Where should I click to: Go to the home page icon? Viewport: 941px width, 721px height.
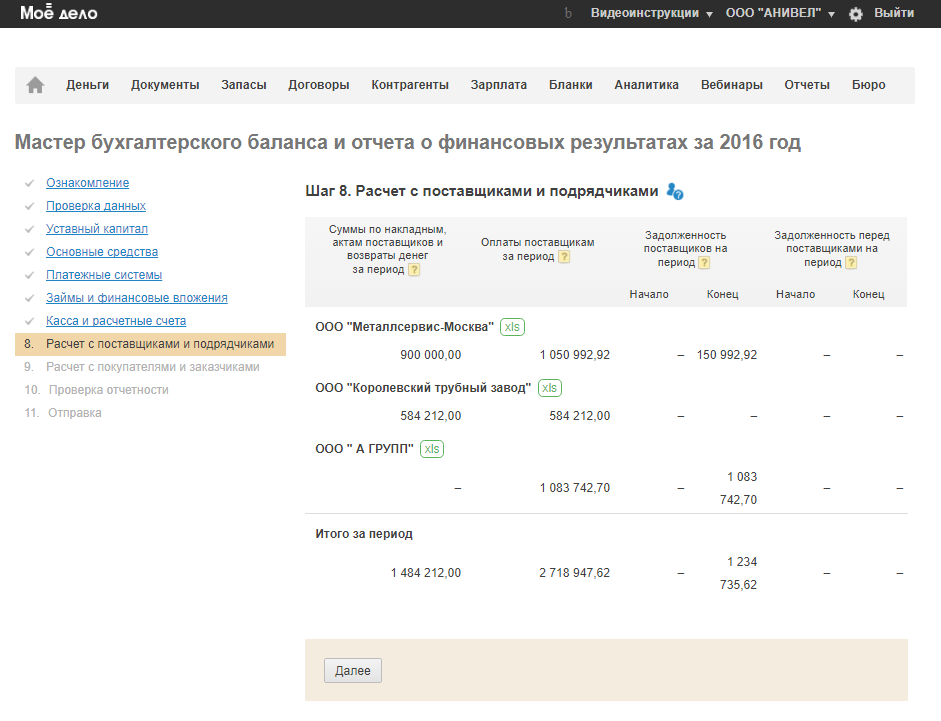(35, 85)
